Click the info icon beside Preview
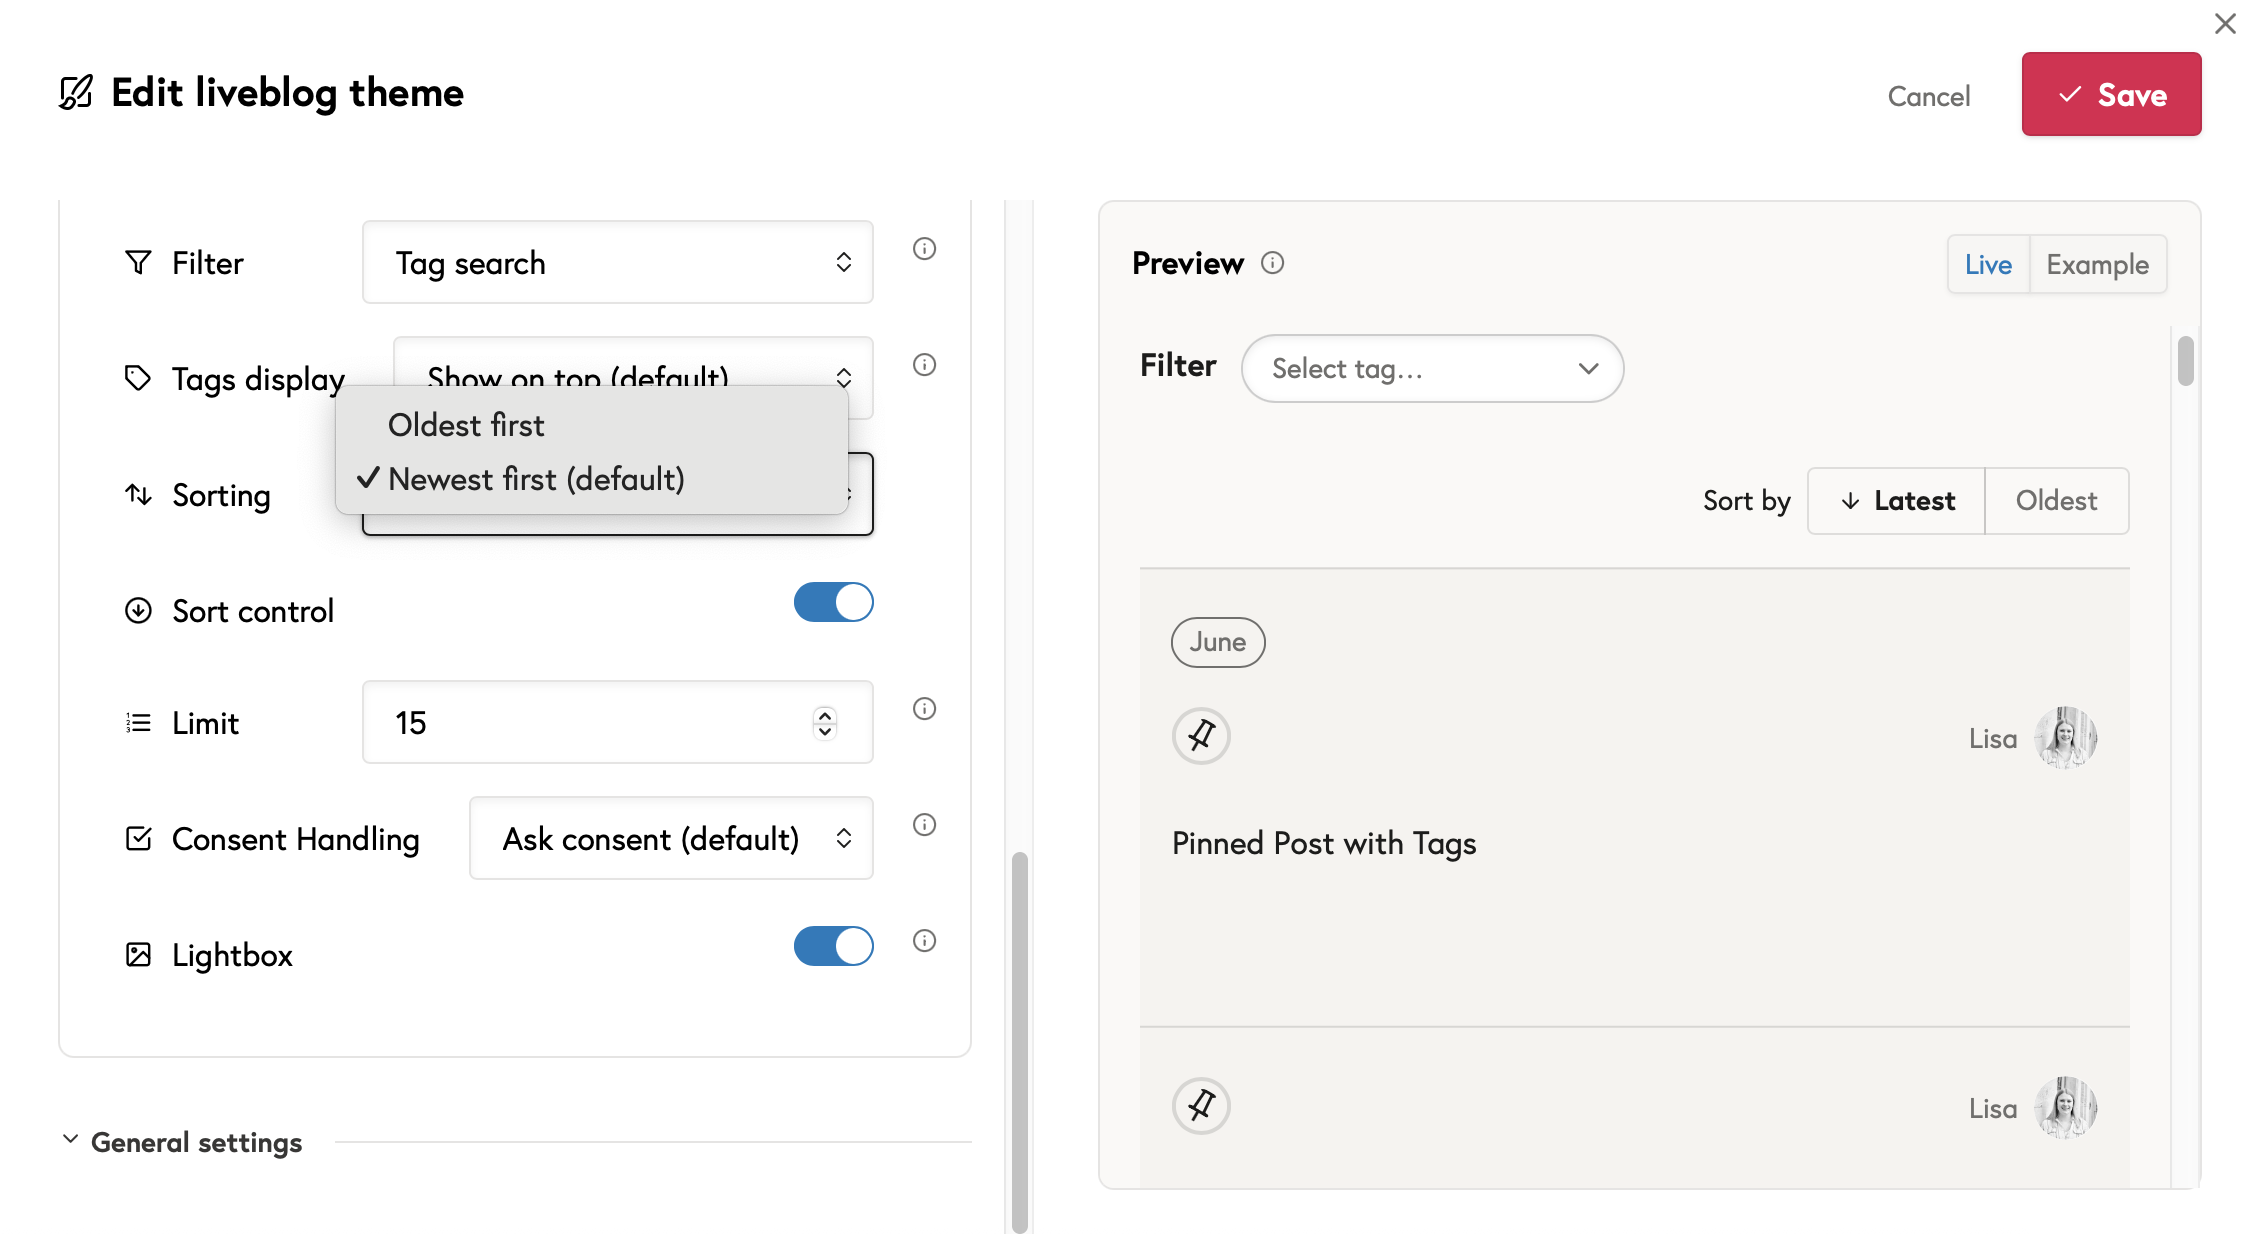 tap(1272, 263)
